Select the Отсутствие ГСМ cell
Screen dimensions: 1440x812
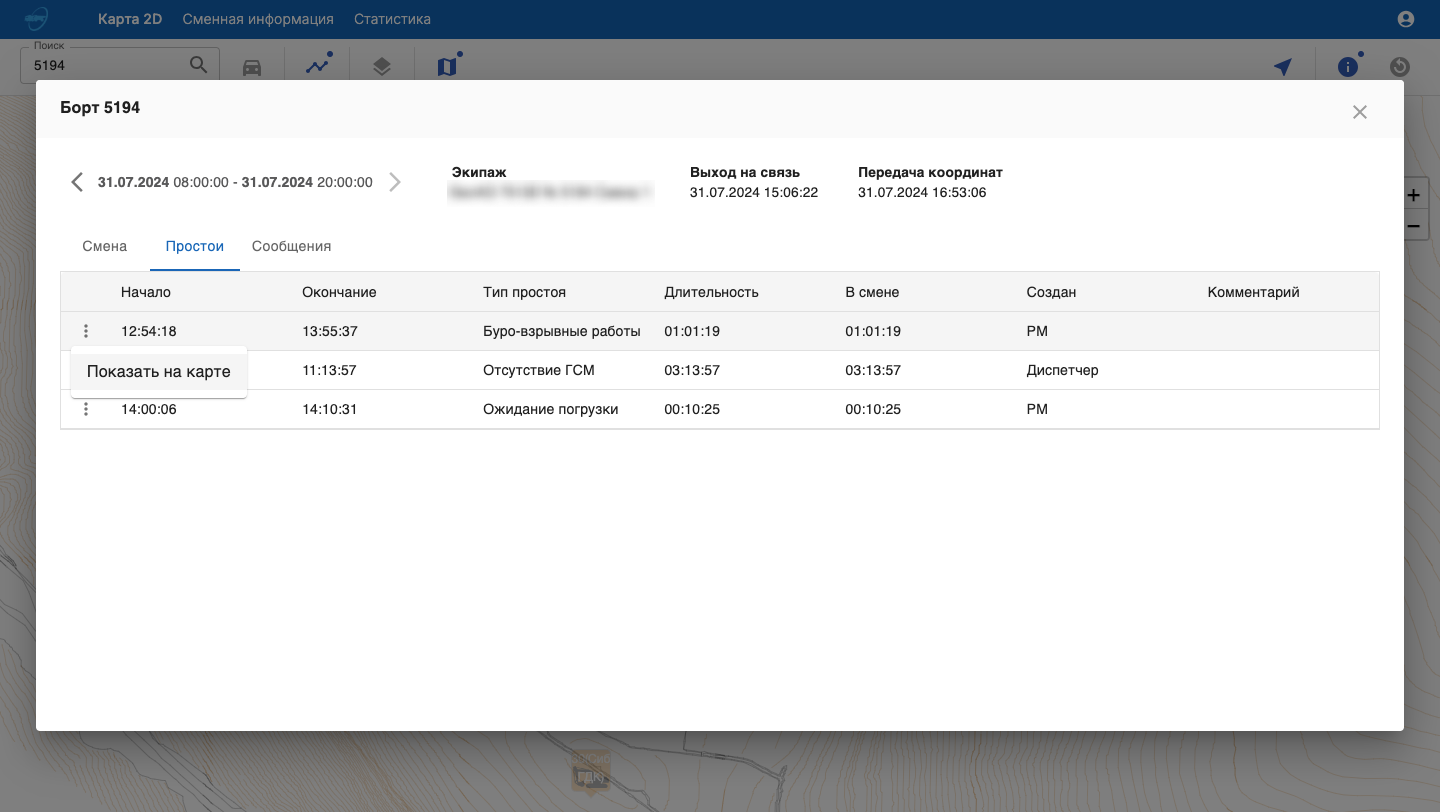538,370
